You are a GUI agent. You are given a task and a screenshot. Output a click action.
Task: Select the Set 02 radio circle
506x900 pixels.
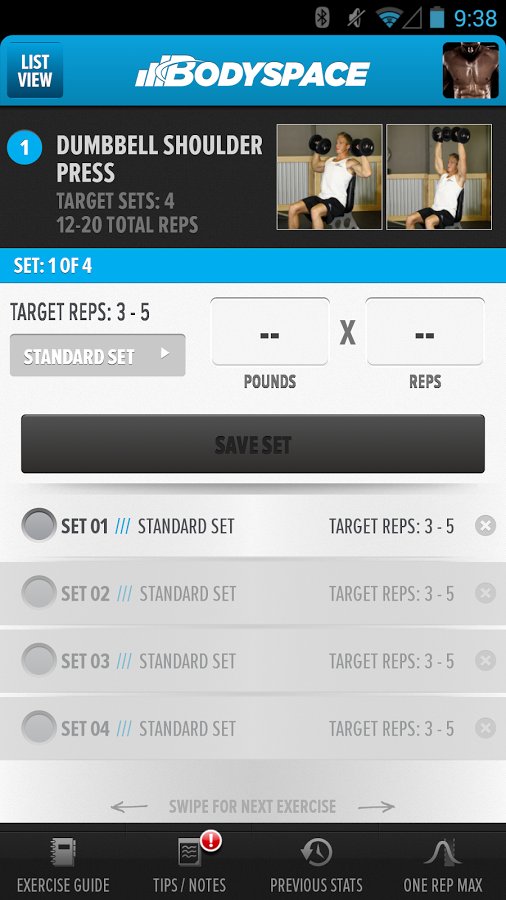pos(38,592)
